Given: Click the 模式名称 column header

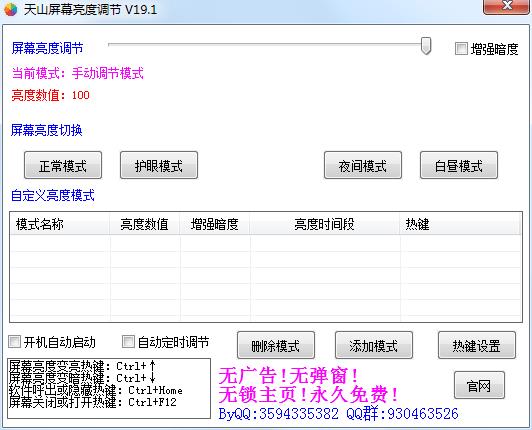Looking at the screenshot, I should click(x=60, y=224).
